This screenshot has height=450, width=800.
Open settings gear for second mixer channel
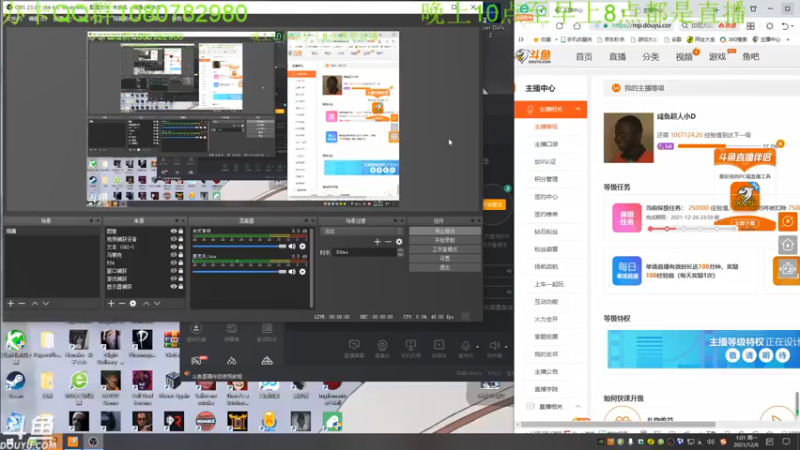[x=303, y=272]
